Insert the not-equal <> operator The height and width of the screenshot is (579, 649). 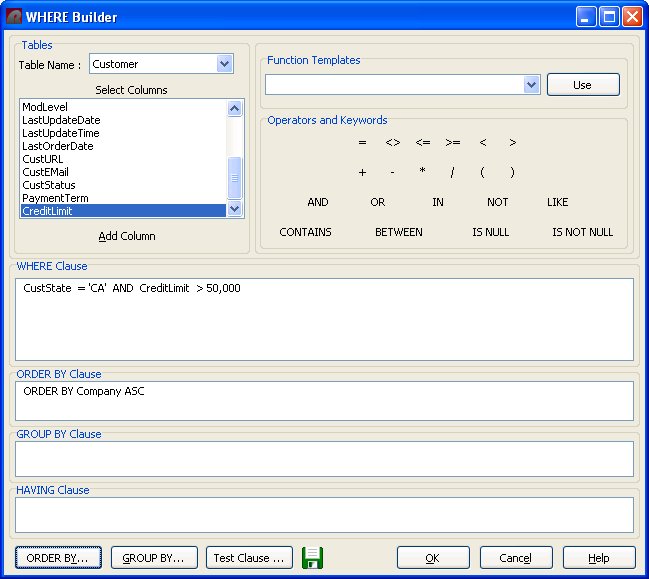point(392,143)
